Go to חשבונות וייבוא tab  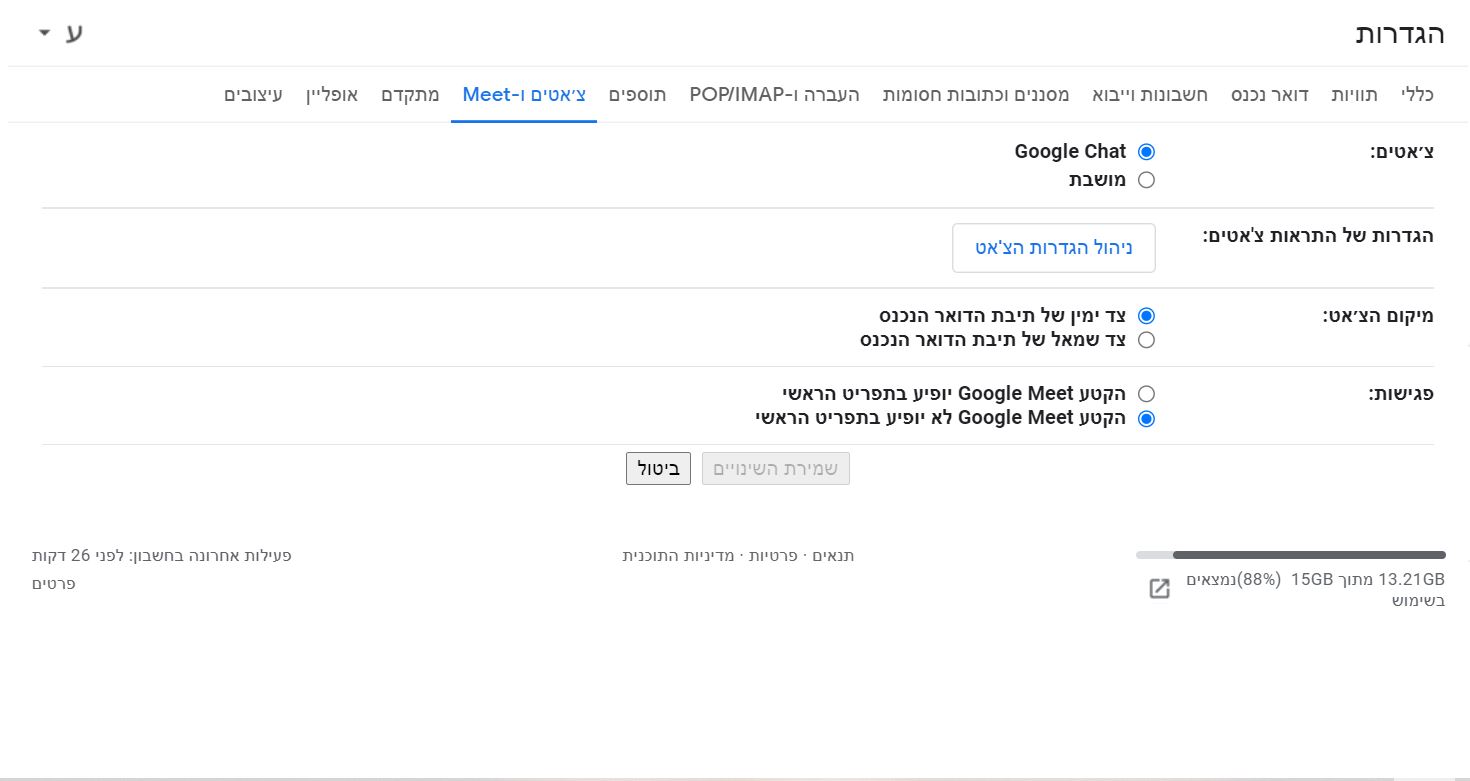(1146, 95)
